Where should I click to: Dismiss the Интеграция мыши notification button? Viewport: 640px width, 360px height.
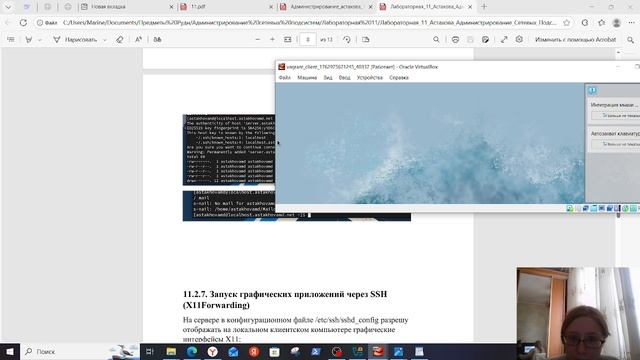(616, 116)
